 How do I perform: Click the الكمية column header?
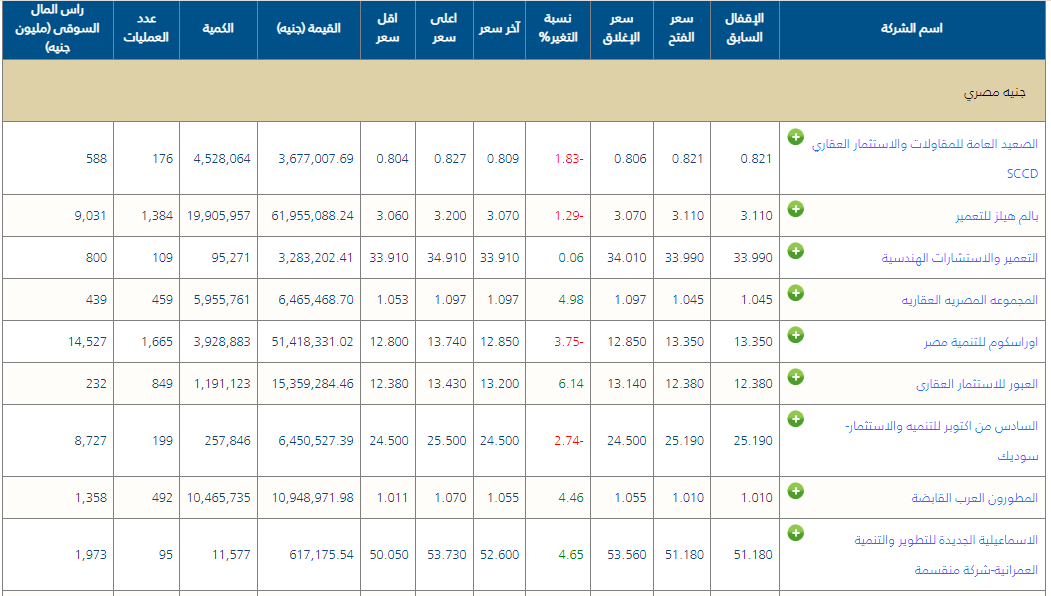(218, 29)
